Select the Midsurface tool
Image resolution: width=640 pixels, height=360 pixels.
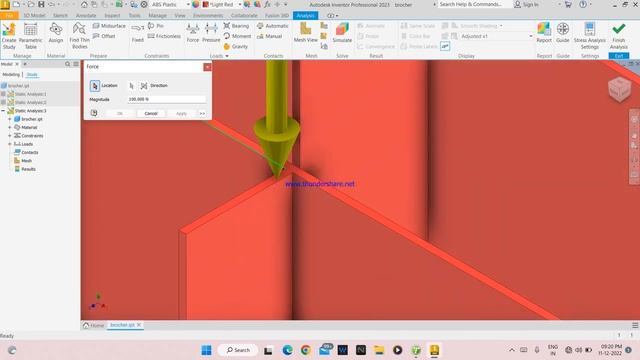click(109, 26)
